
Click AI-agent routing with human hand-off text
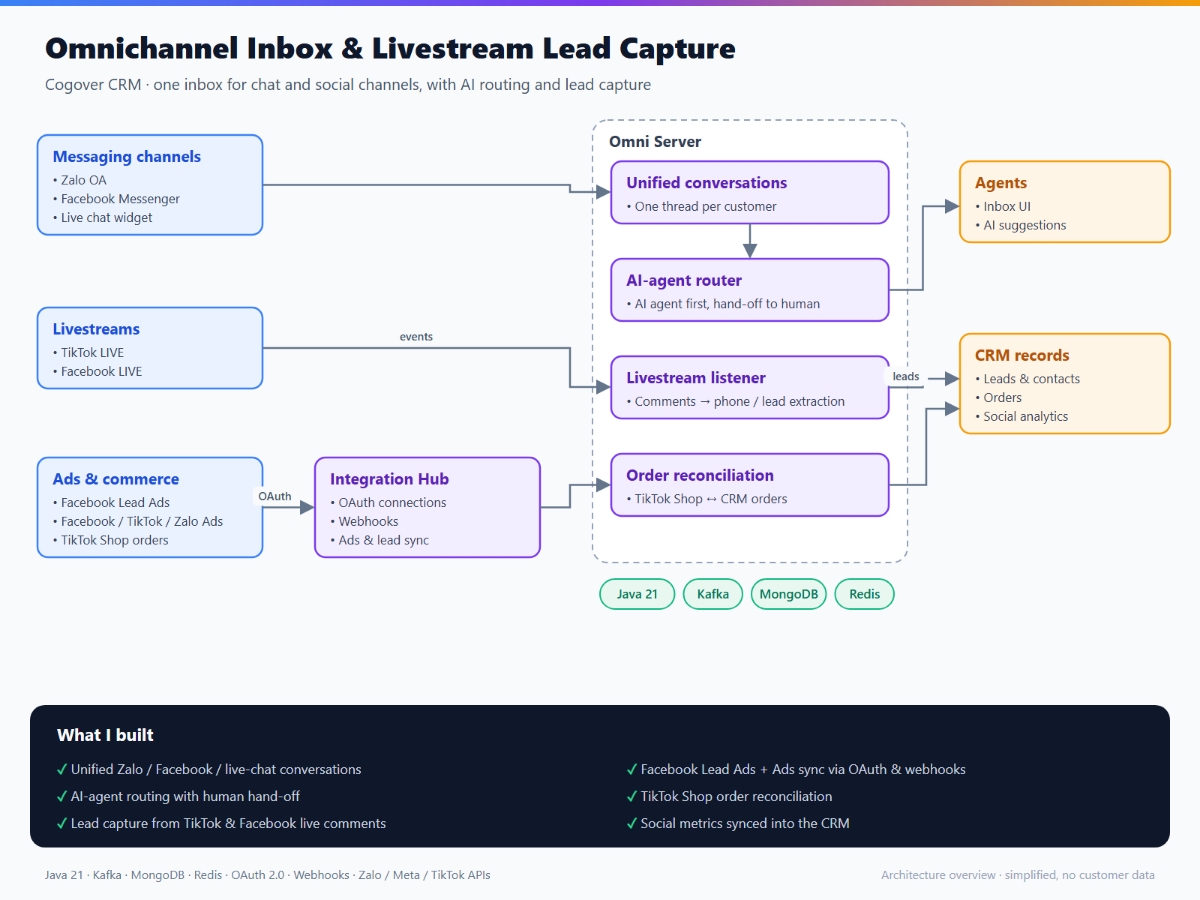point(185,797)
